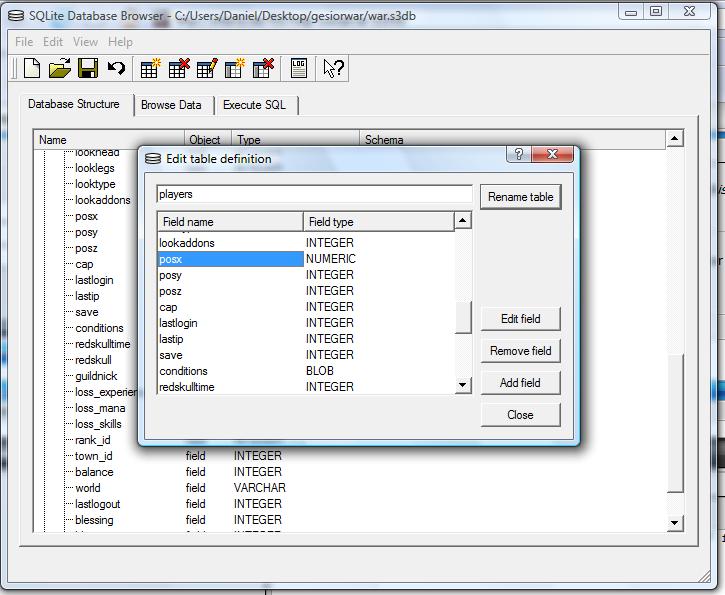Close the Edit table definition dialog with X
Screen dimensions: 725x595
[x=552, y=154]
